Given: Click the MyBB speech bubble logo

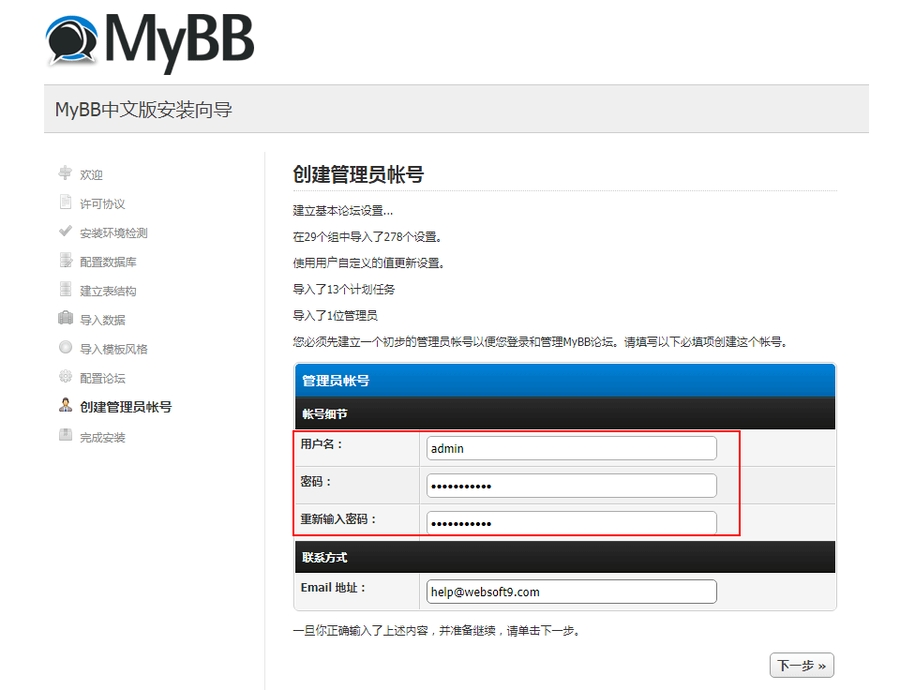Looking at the screenshot, I should [x=72, y=42].
